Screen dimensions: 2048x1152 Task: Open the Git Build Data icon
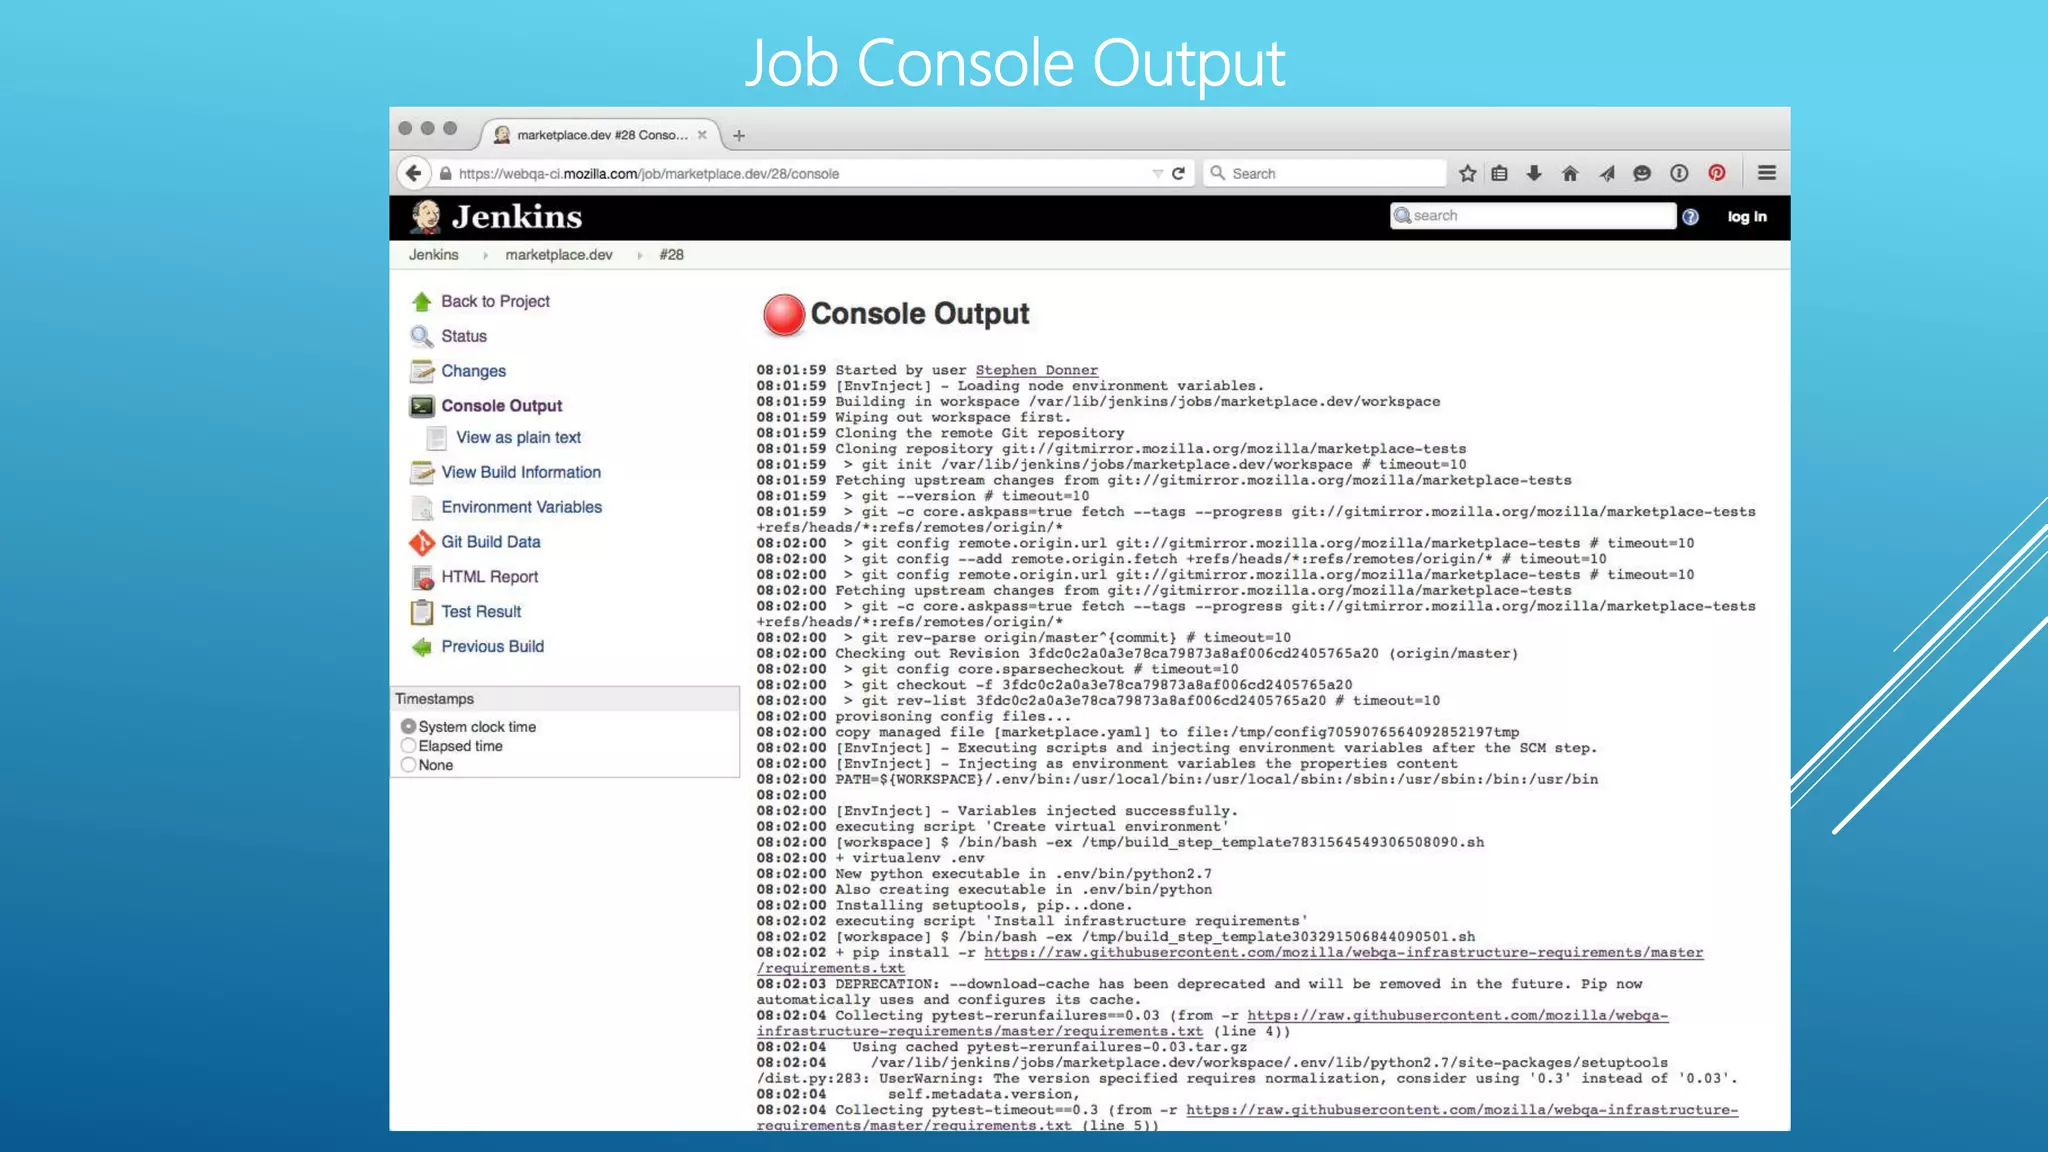coord(421,543)
